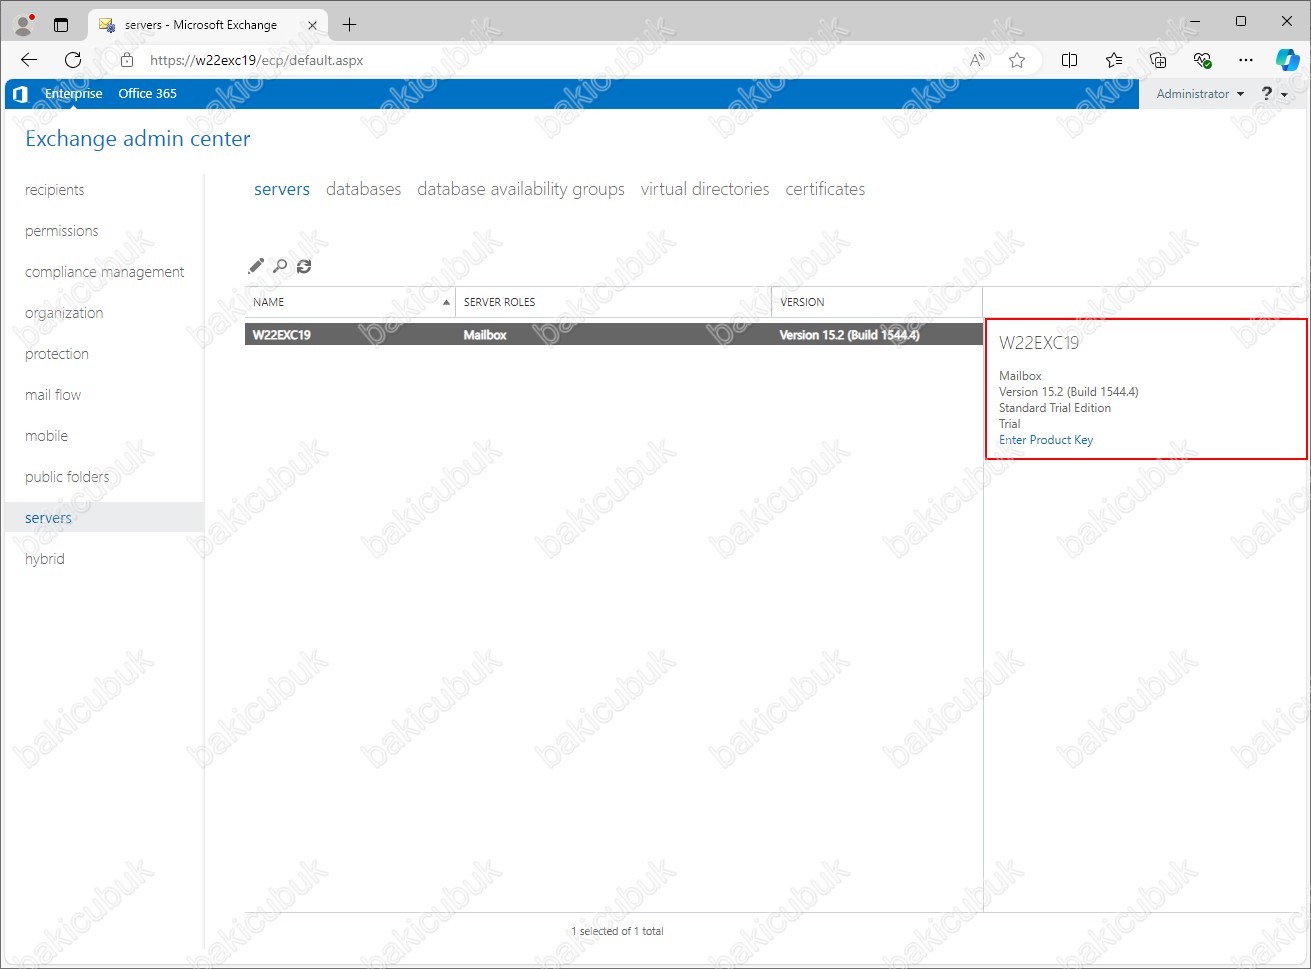Open the virtual directories tab
The height and width of the screenshot is (969, 1311).
coord(705,189)
